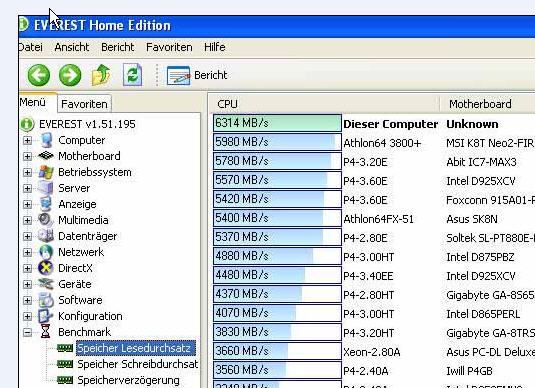Open the Datei menu
The width and height of the screenshot is (535, 388).
pos(31,47)
